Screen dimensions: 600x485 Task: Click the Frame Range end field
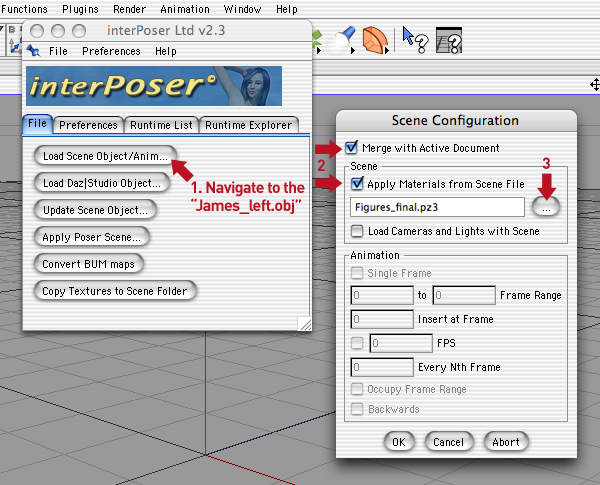pos(464,295)
